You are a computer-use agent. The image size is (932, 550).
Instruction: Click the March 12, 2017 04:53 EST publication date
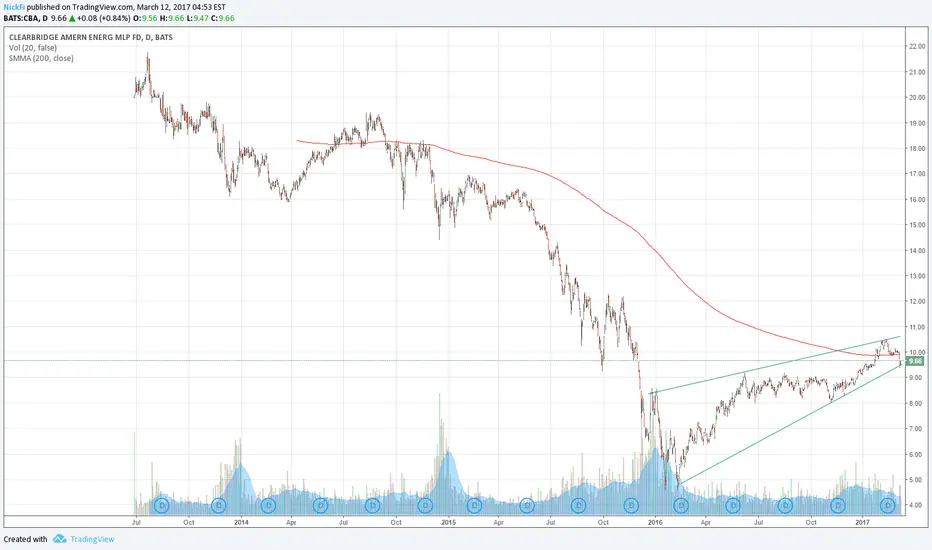click(181, 7)
